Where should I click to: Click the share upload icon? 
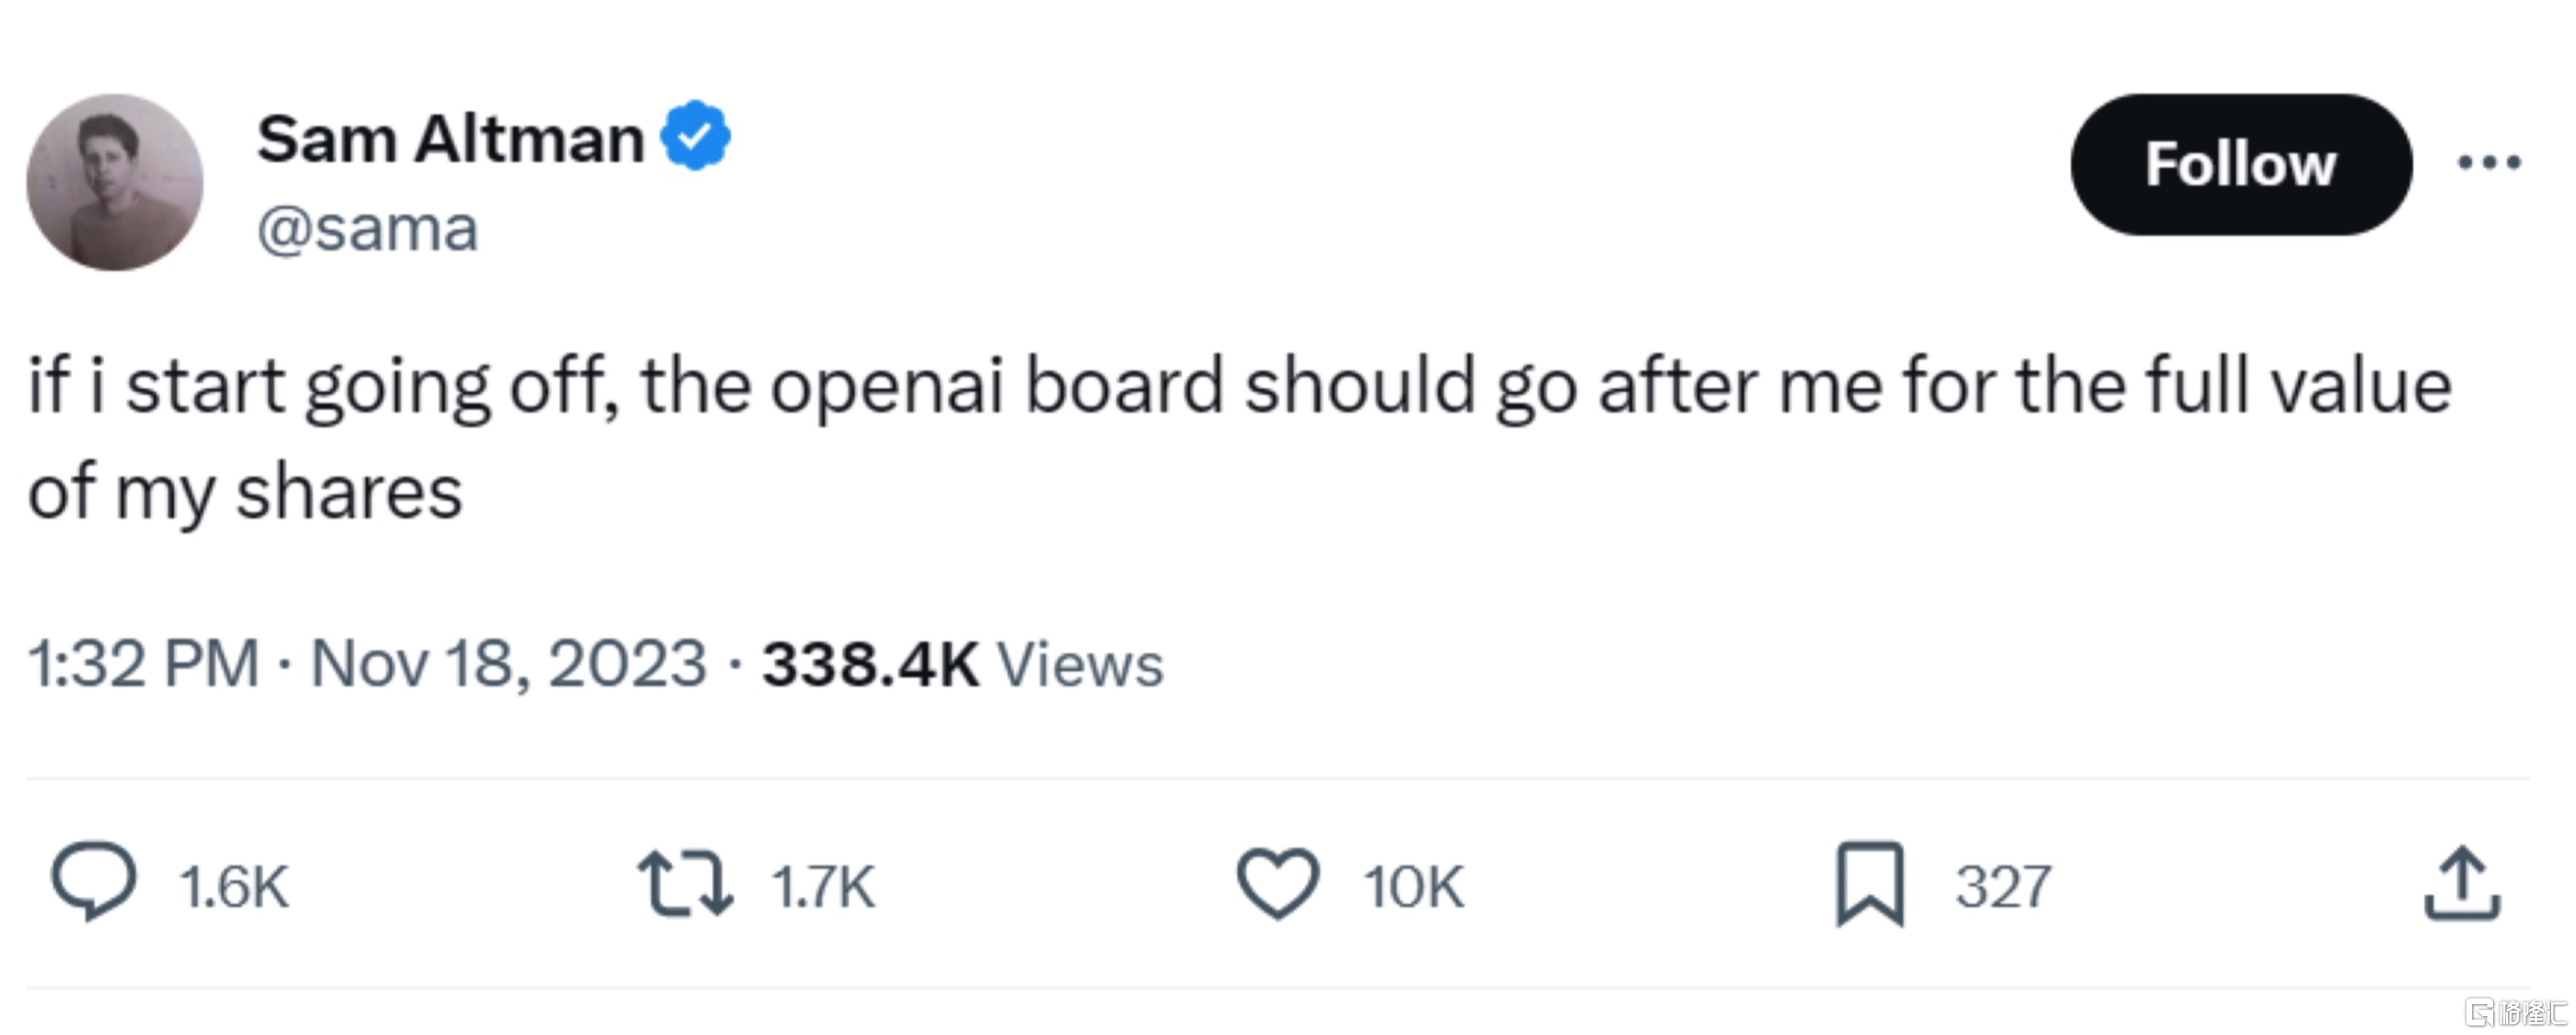coord(2462,884)
